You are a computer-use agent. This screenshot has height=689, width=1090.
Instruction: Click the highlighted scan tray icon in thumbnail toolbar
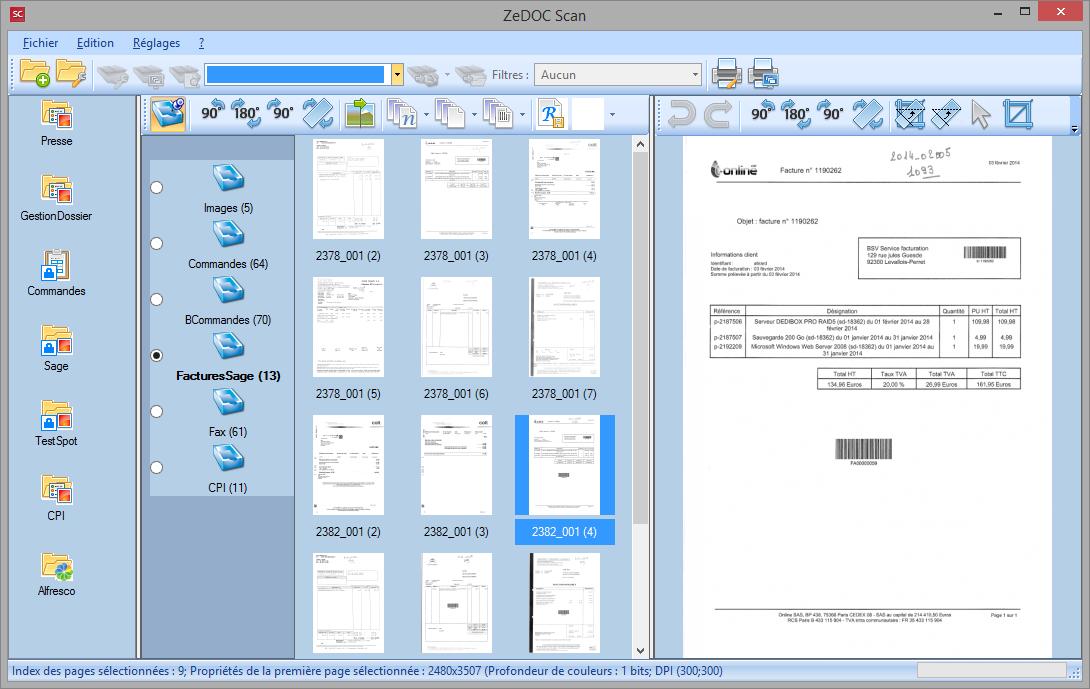168,114
